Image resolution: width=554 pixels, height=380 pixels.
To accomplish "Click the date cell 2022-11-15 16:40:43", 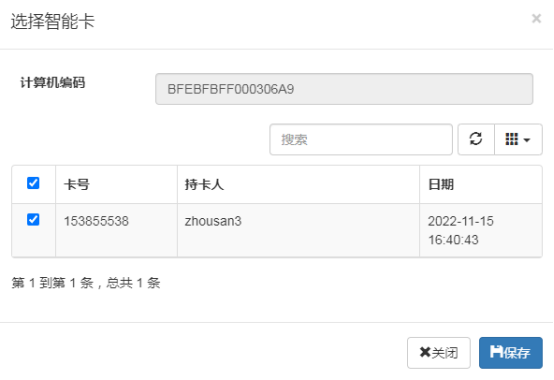I will (x=461, y=230).
